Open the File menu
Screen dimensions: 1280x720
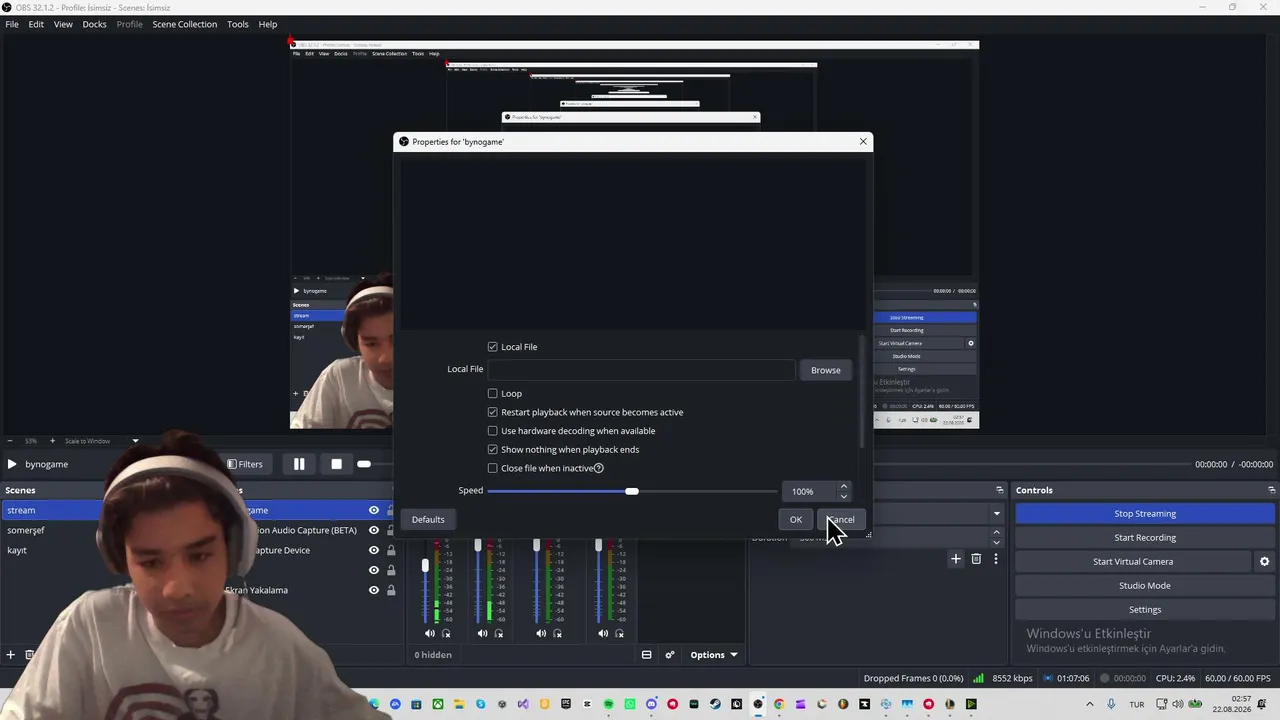tap(12, 24)
